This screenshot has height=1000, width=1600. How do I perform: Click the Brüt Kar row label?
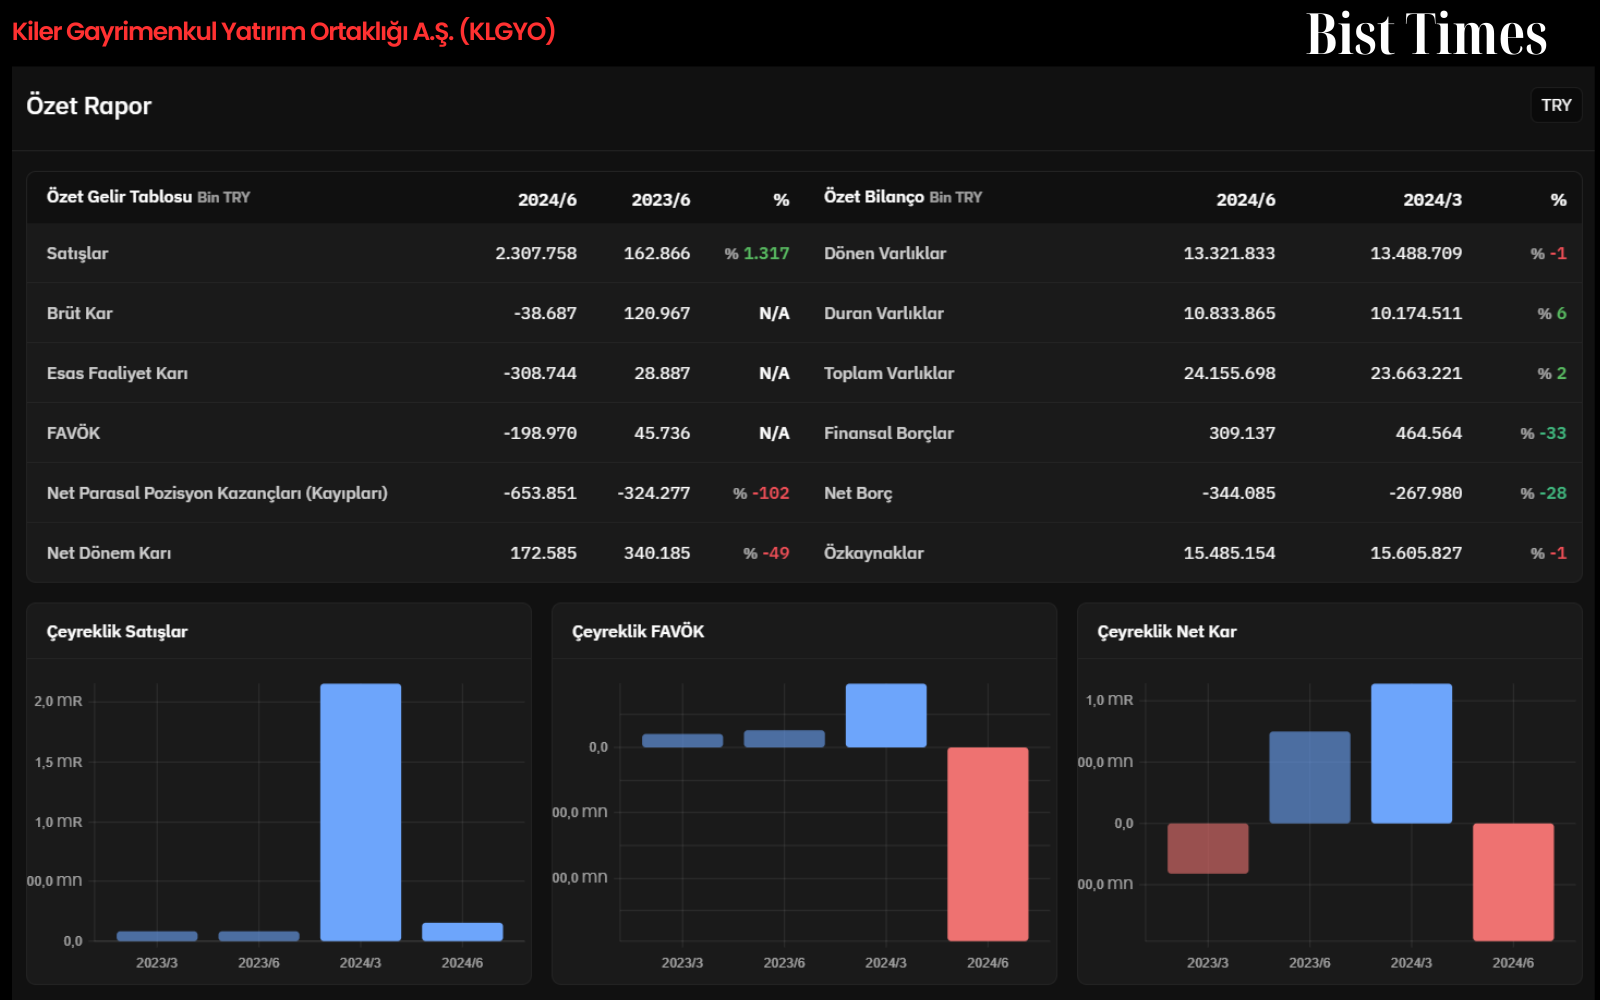tap(80, 313)
